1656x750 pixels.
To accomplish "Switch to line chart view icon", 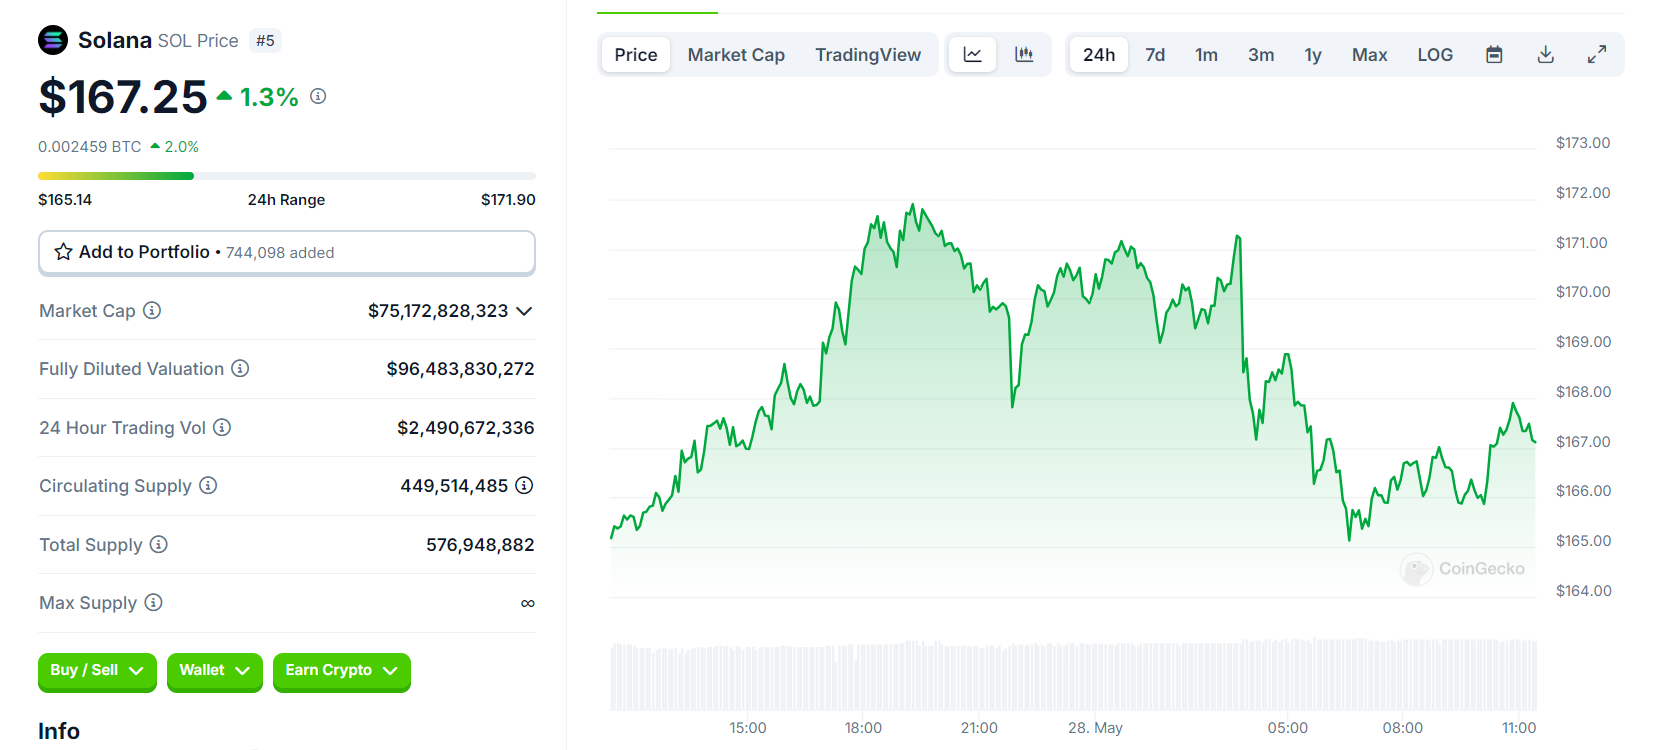I will pyautogui.click(x=973, y=55).
